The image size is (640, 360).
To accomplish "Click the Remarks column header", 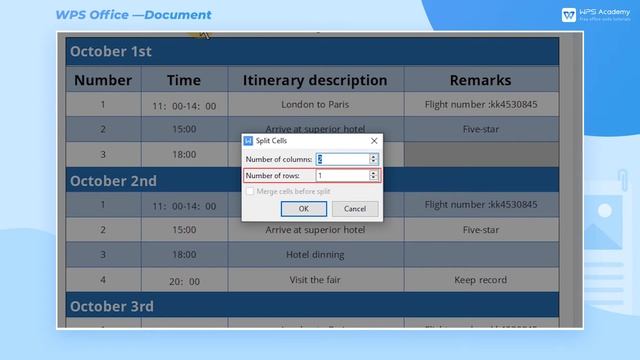I will [x=481, y=80].
